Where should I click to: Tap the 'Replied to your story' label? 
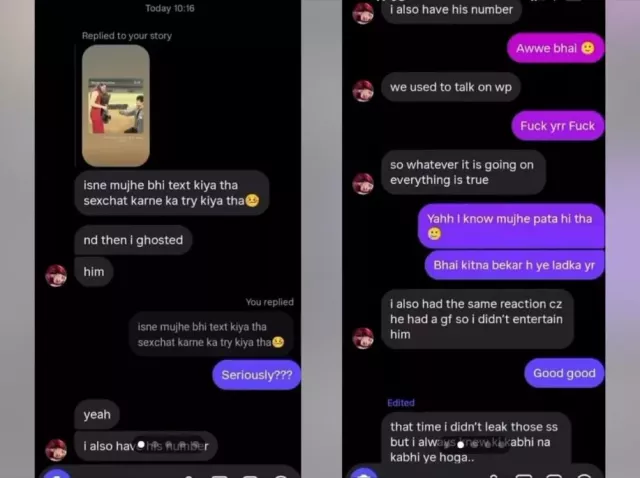[x=127, y=36]
